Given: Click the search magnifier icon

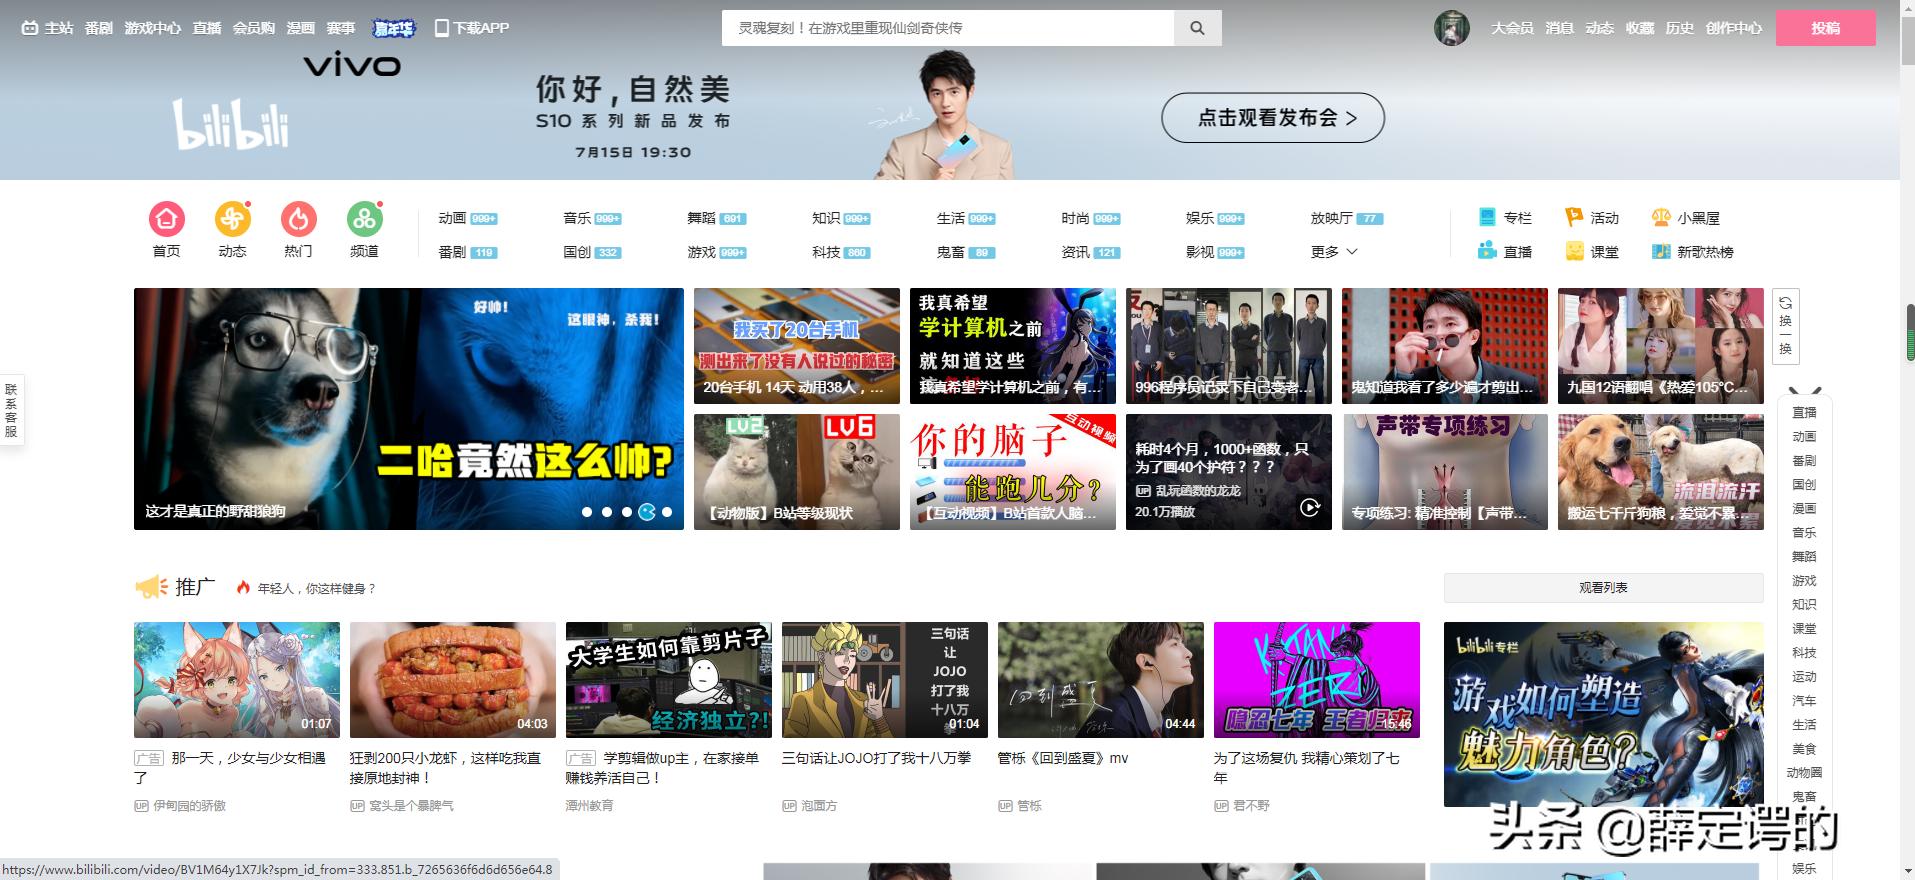Looking at the screenshot, I should tap(1197, 28).
